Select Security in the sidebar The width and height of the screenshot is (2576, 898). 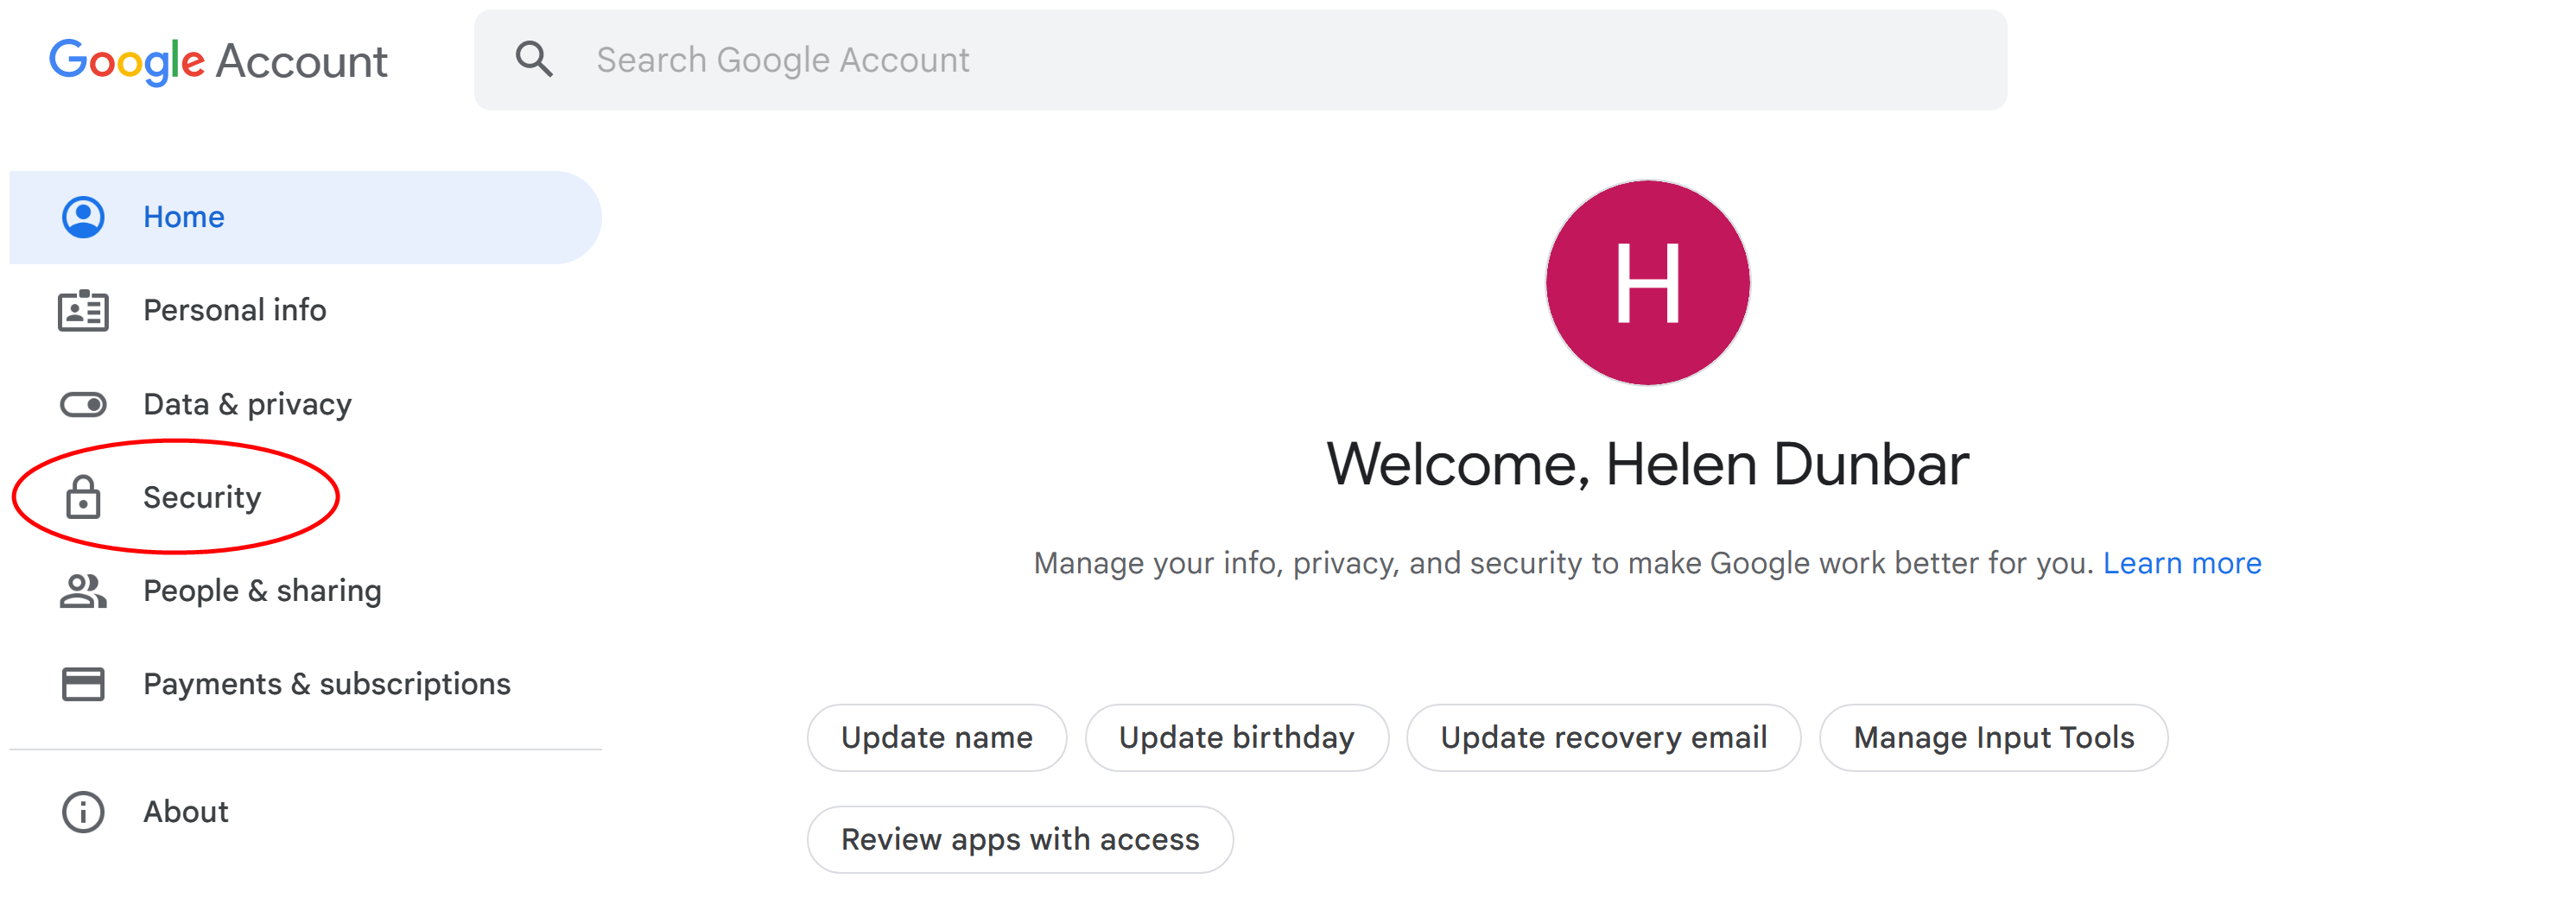[202, 497]
